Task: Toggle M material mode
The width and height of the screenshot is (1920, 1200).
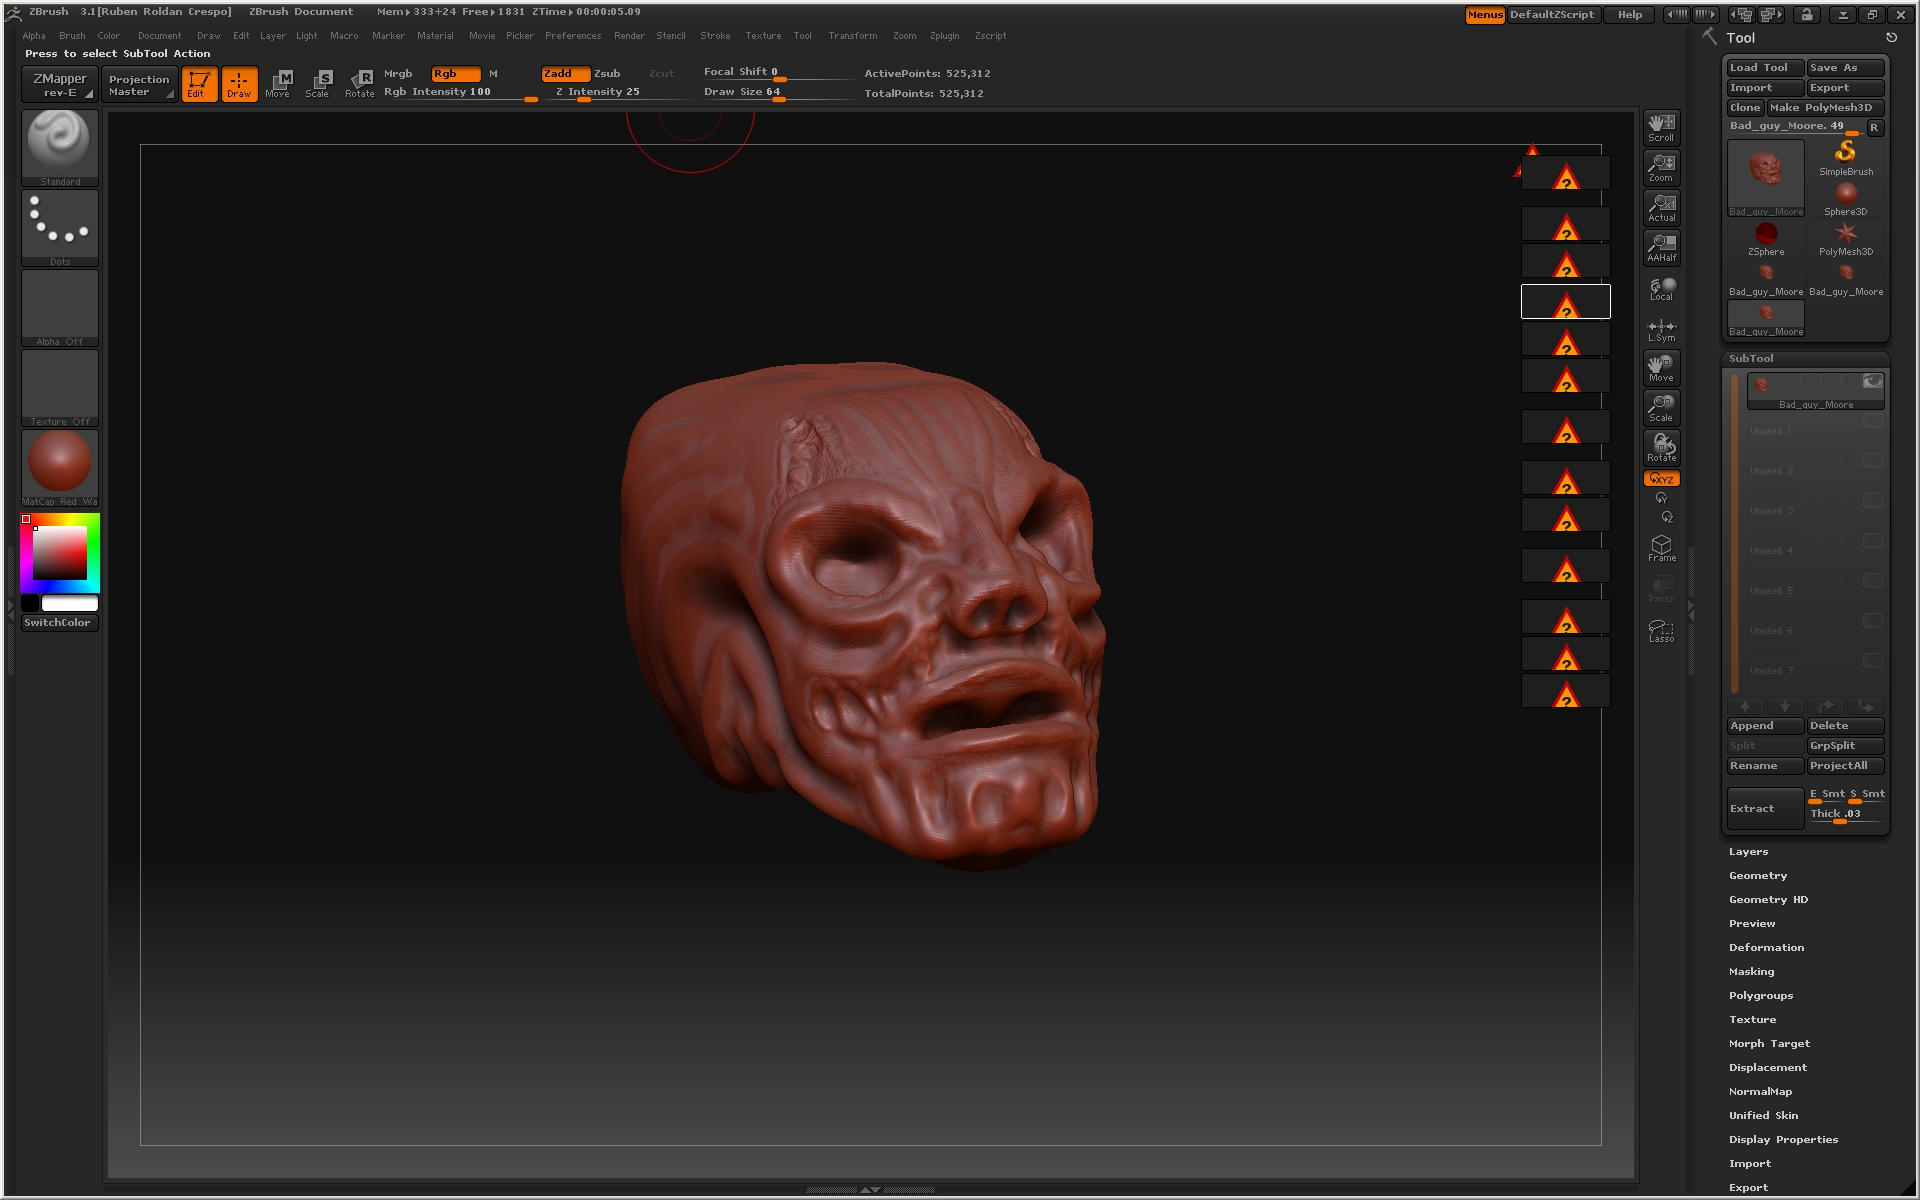Action: click(x=493, y=74)
